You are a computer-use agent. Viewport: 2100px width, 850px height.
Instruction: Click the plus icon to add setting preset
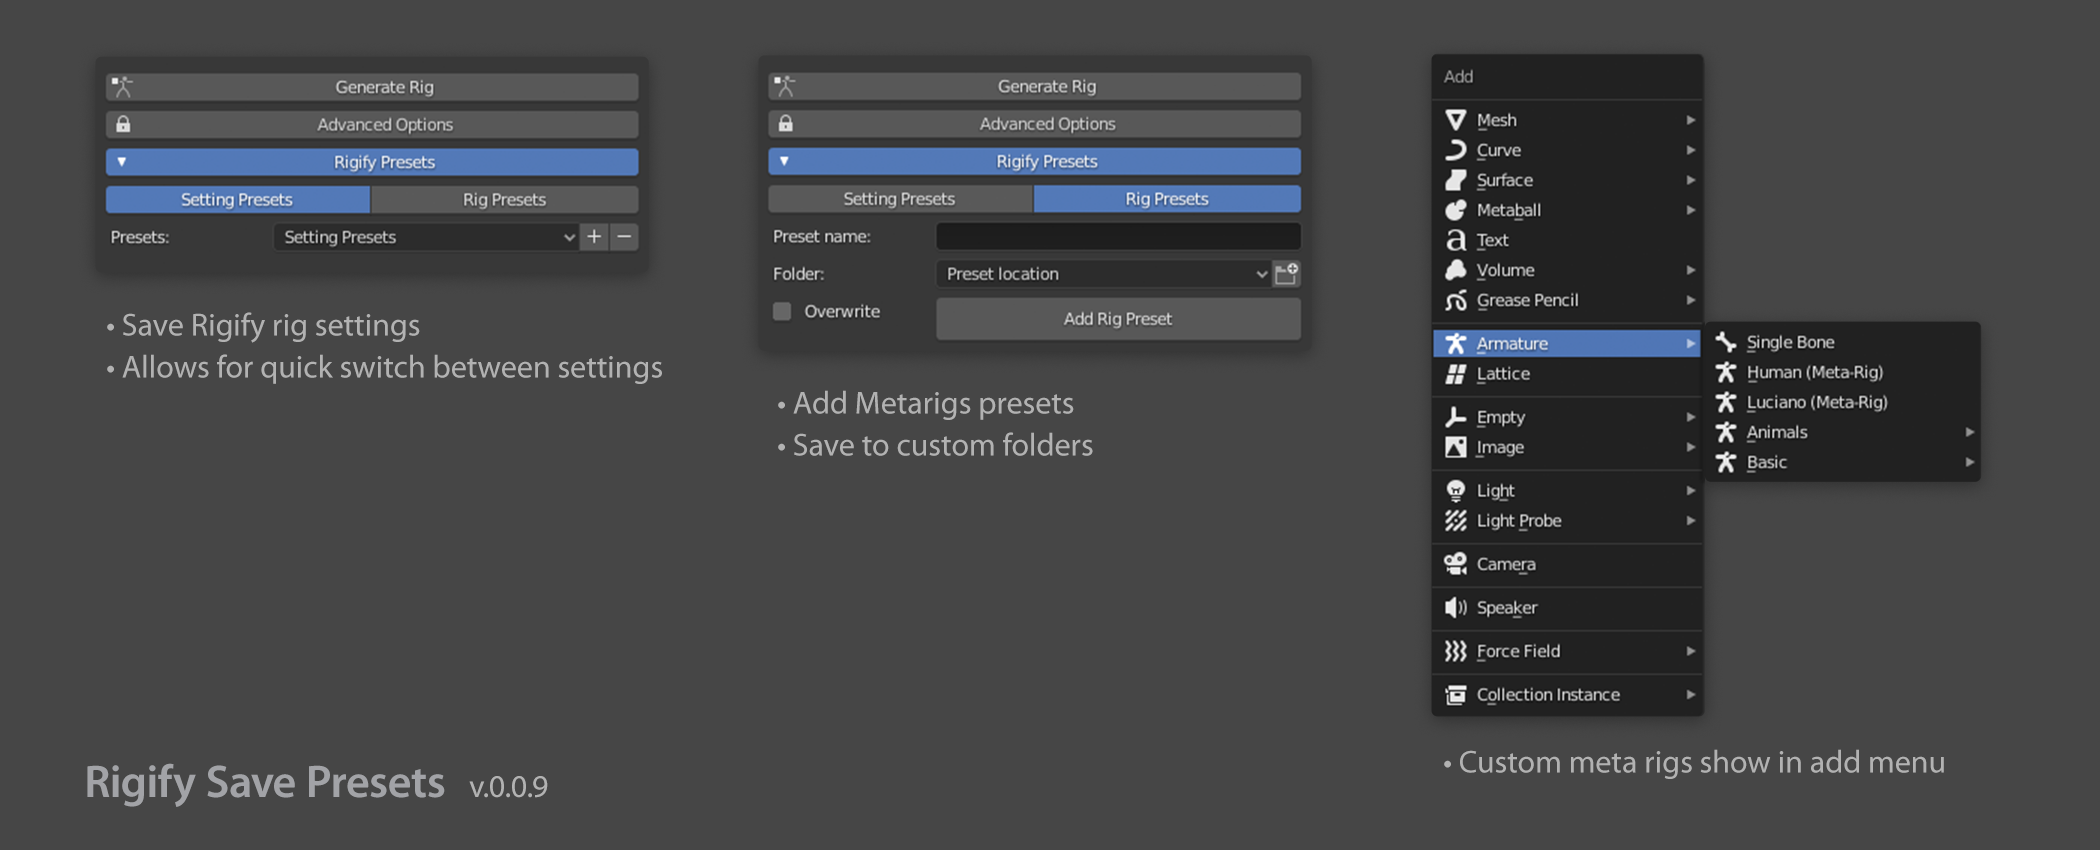pos(594,237)
